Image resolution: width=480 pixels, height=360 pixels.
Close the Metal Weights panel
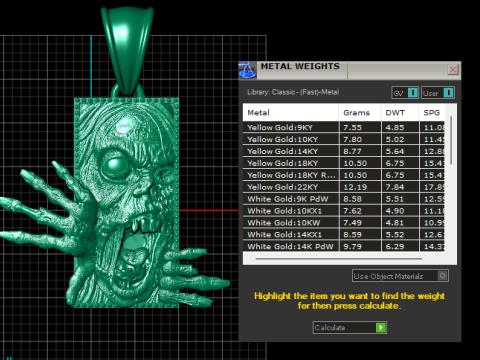click(x=453, y=70)
